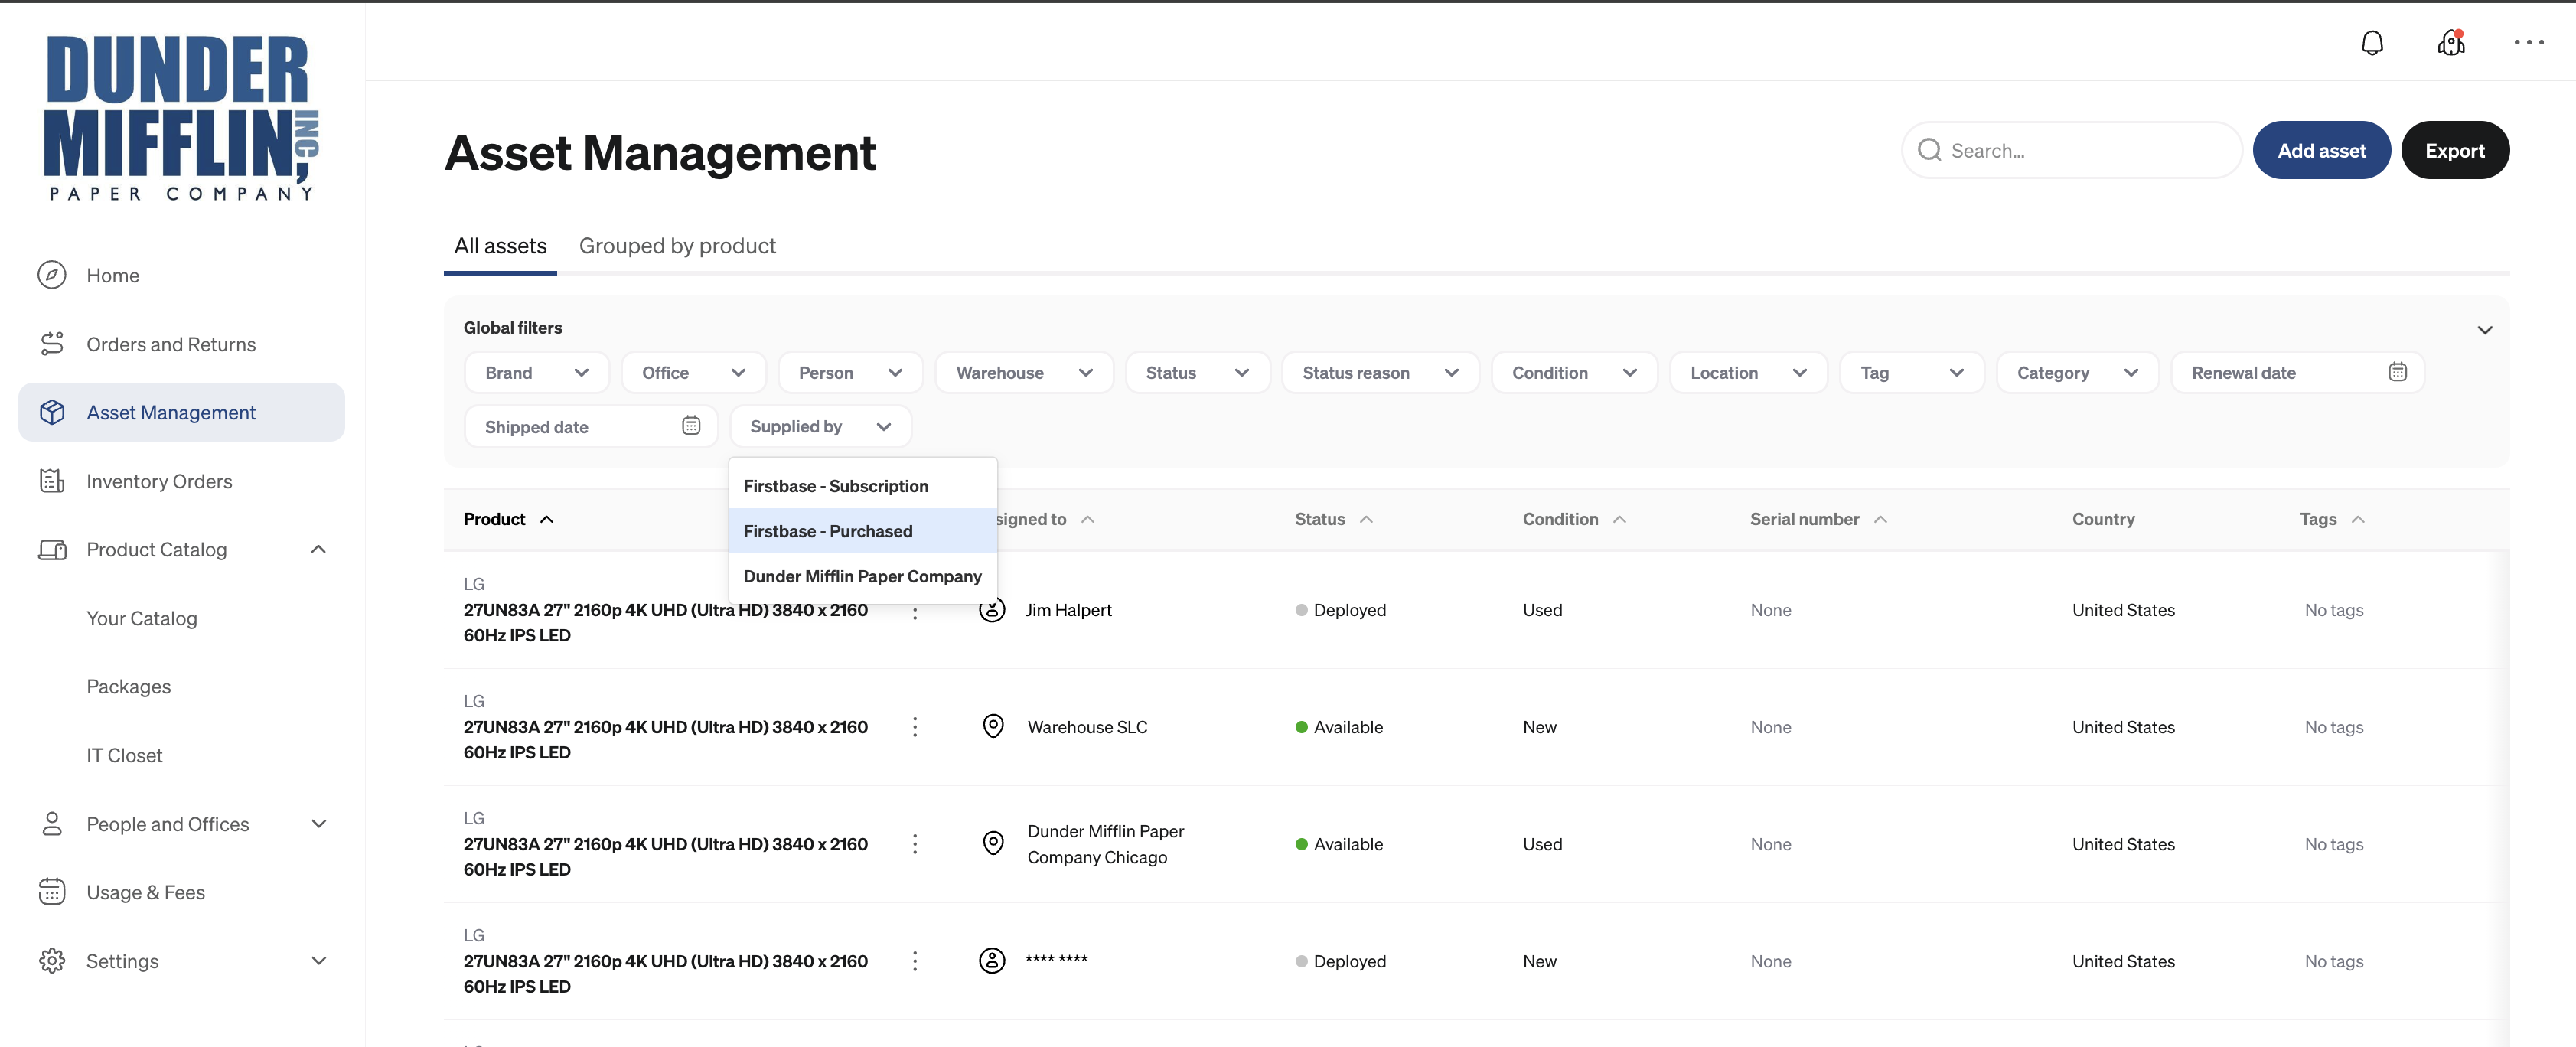Image resolution: width=2576 pixels, height=1047 pixels.
Task: Open the three-dot more menu in header
Action: click(x=2529, y=43)
